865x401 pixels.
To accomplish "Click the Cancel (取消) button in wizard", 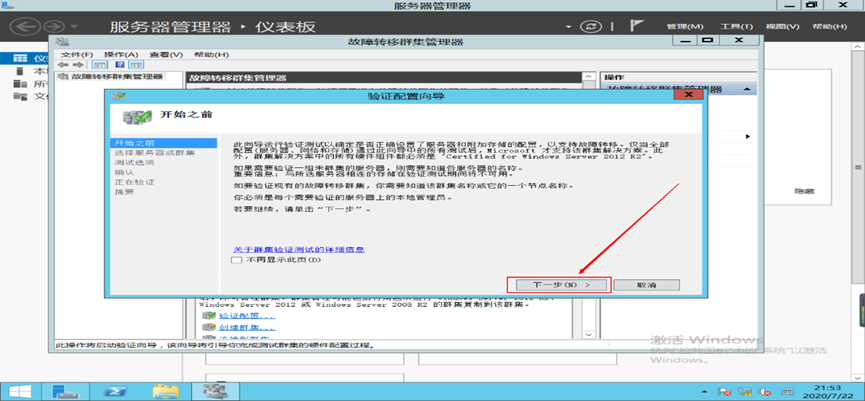I will pyautogui.click(x=647, y=285).
